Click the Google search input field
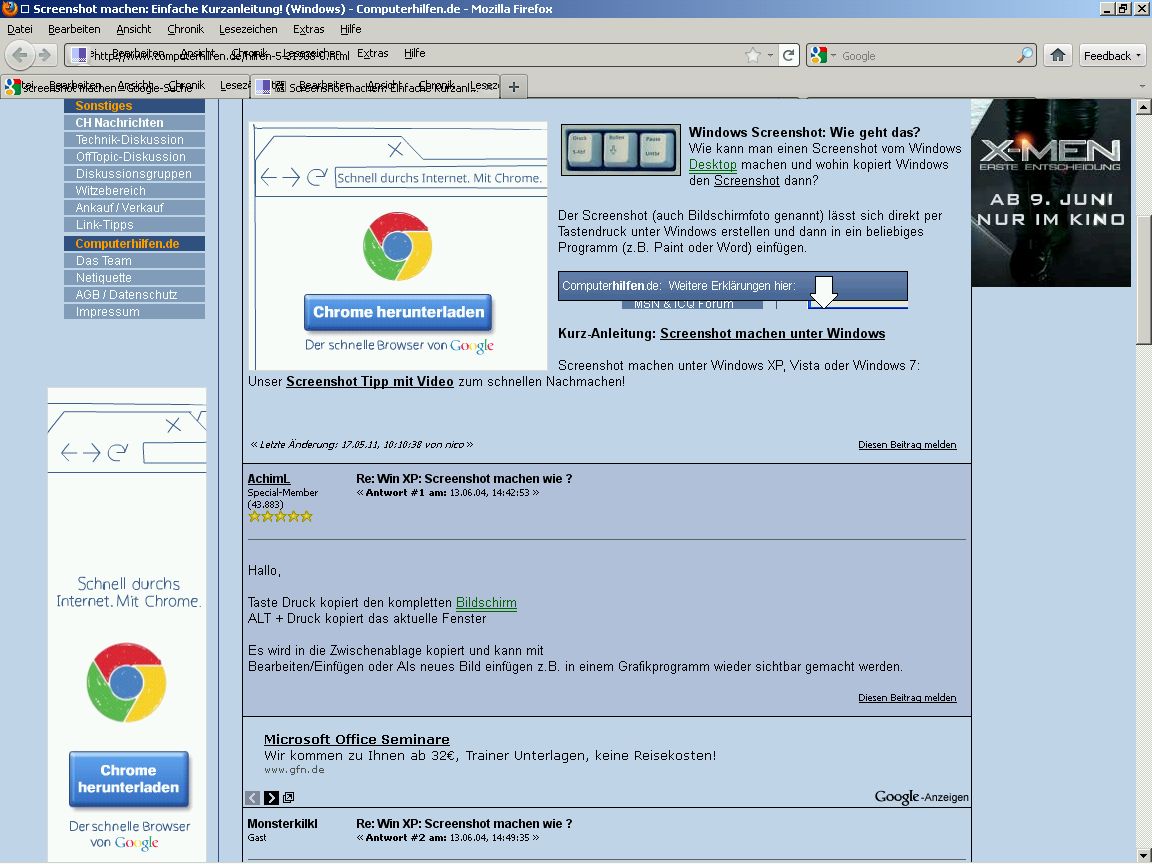 point(926,56)
